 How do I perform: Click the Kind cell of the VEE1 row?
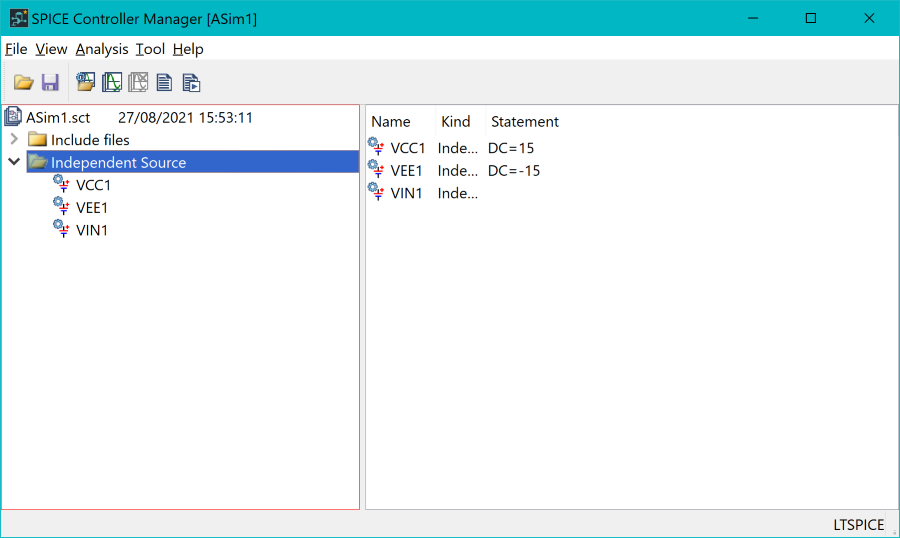point(457,171)
